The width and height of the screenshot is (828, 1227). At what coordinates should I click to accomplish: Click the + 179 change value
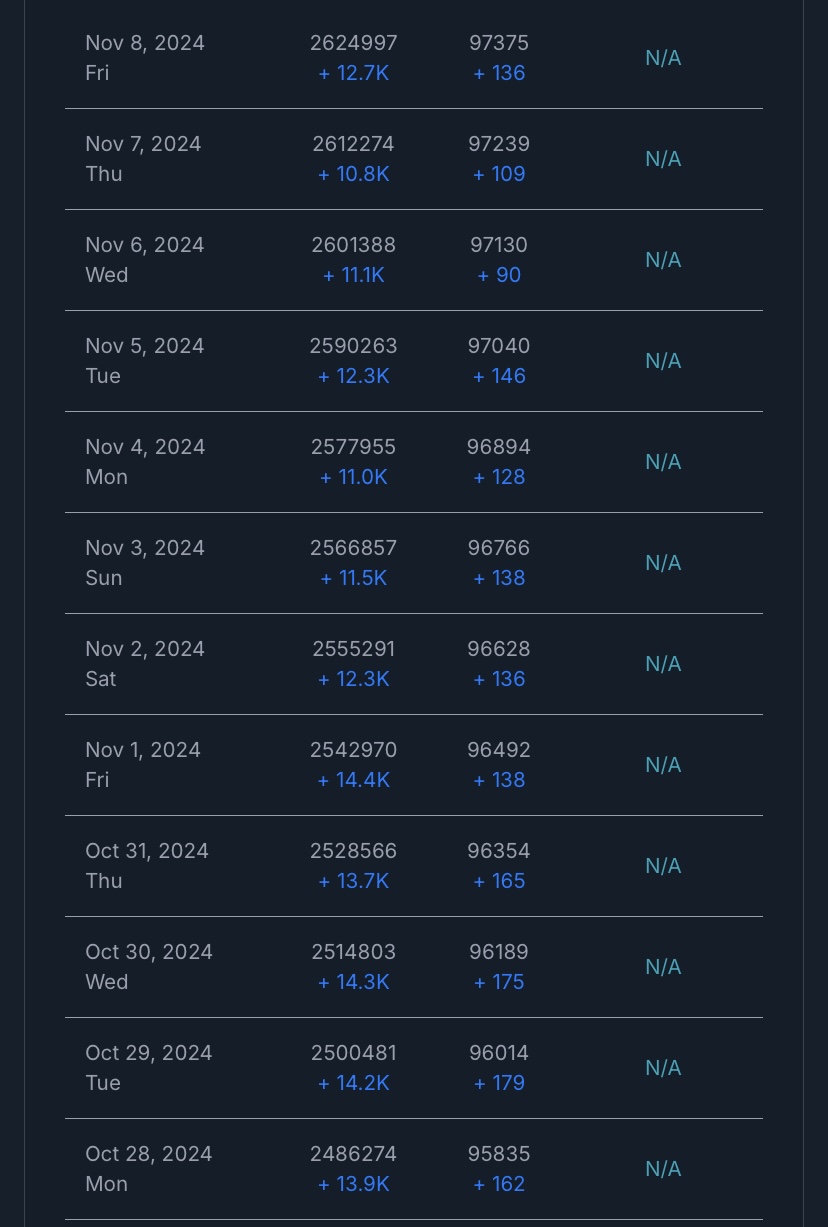tap(499, 1083)
